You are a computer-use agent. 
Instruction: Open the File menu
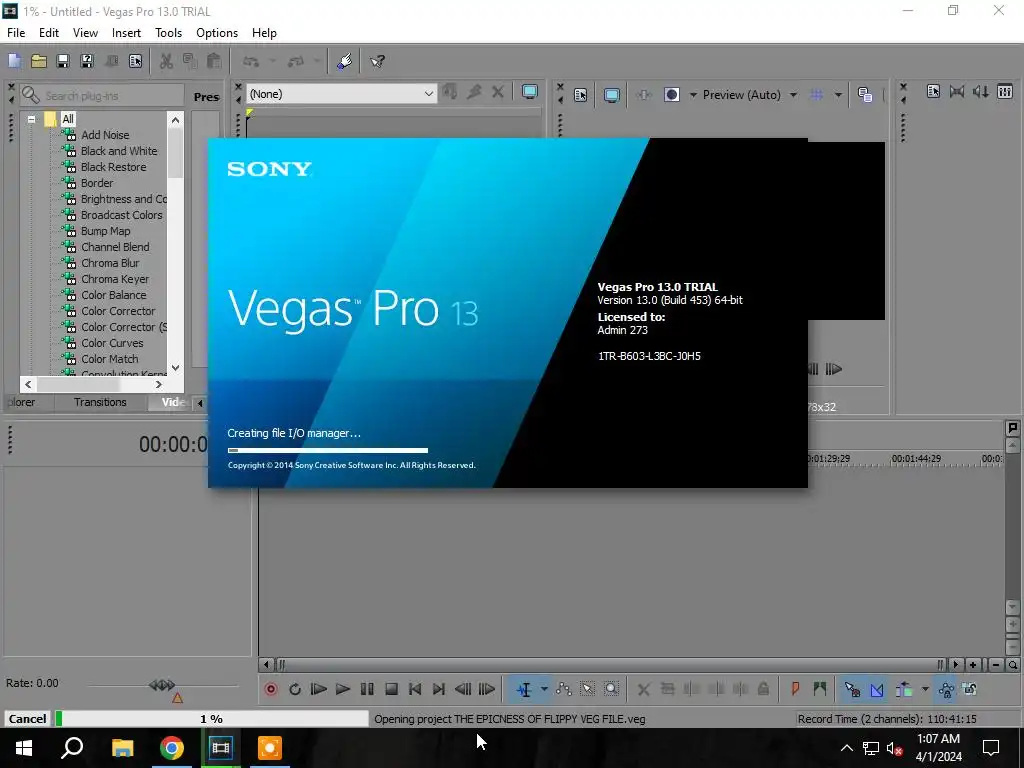pyautogui.click(x=16, y=33)
